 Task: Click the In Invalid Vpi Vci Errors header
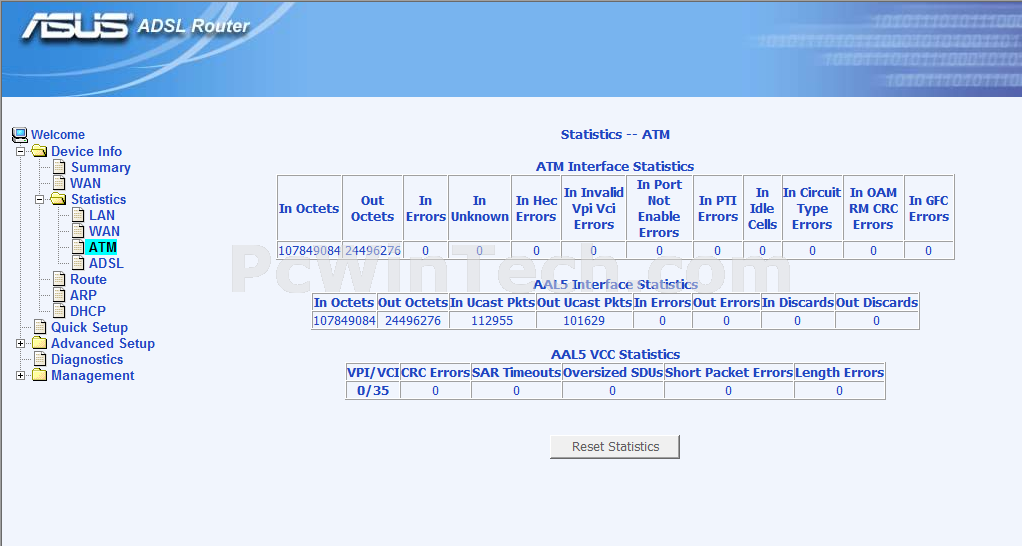click(x=594, y=208)
